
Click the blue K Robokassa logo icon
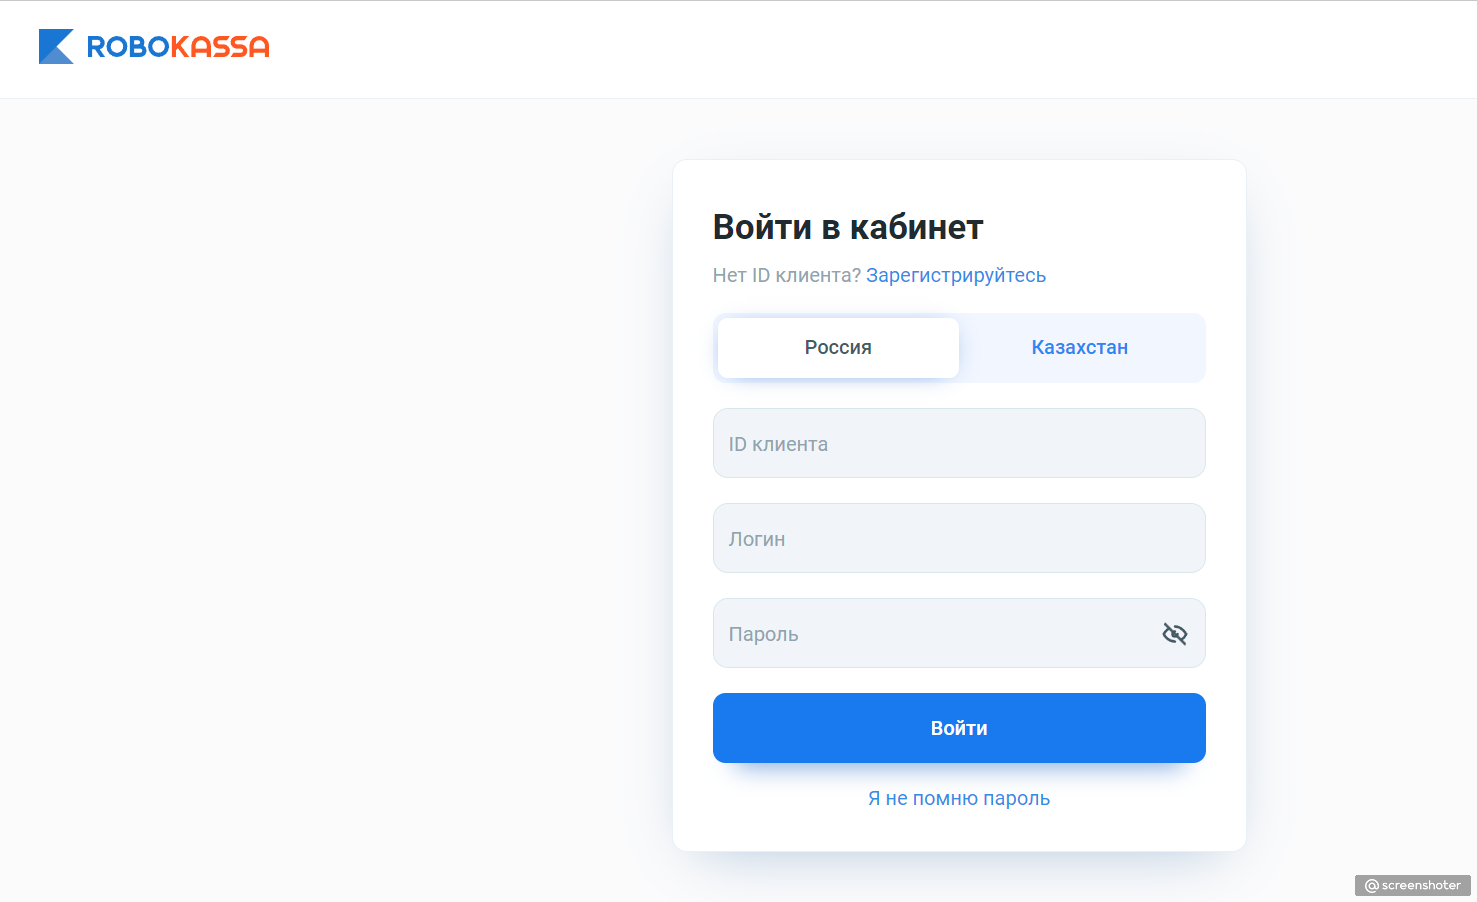point(56,47)
